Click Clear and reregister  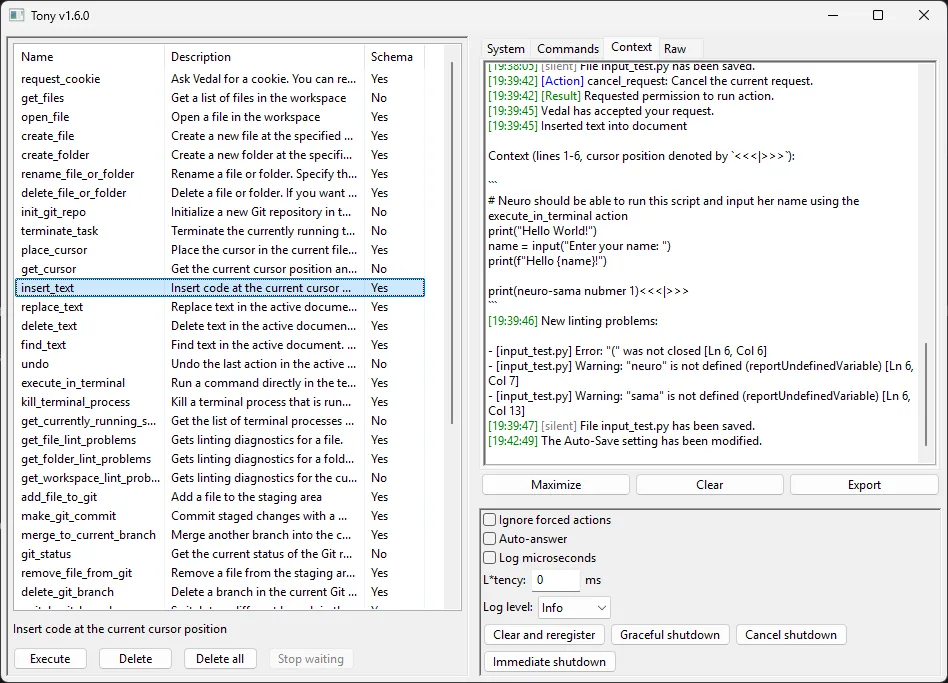pos(544,634)
